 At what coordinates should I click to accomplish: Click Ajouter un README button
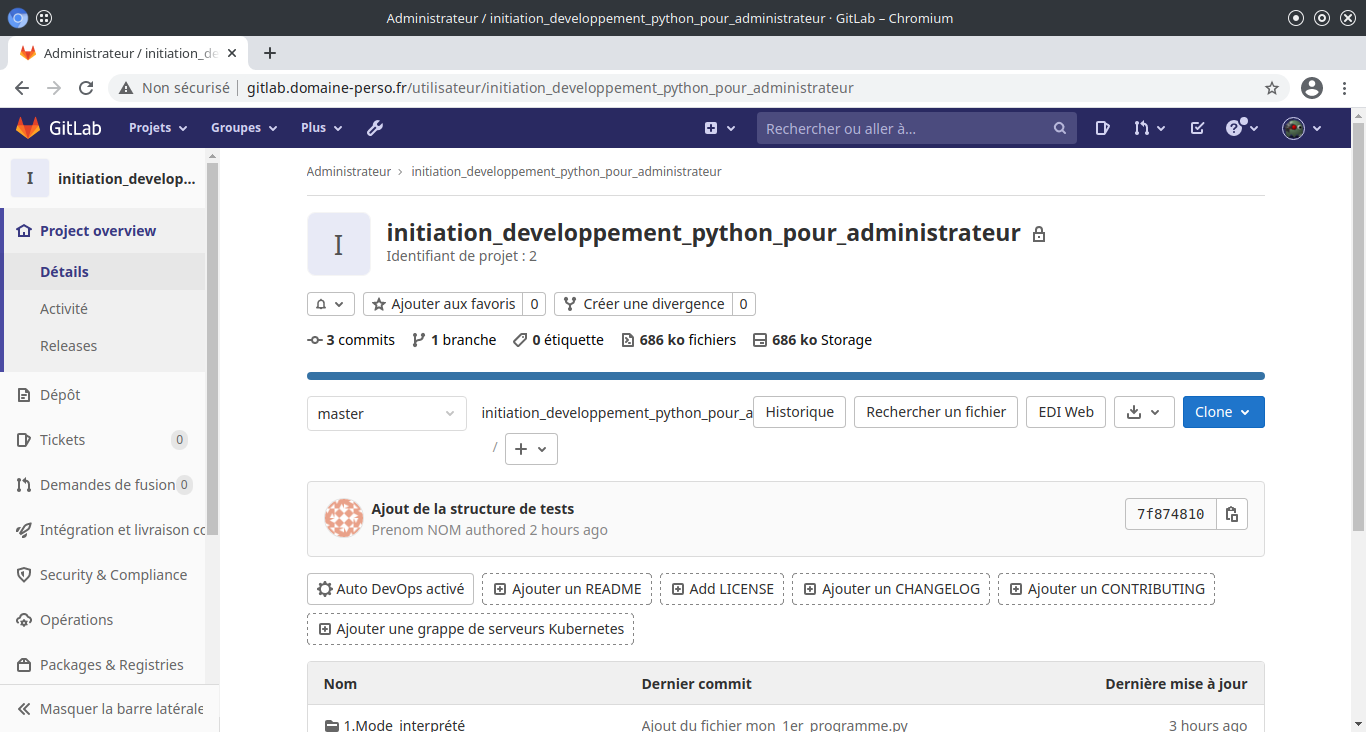click(567, 589)
